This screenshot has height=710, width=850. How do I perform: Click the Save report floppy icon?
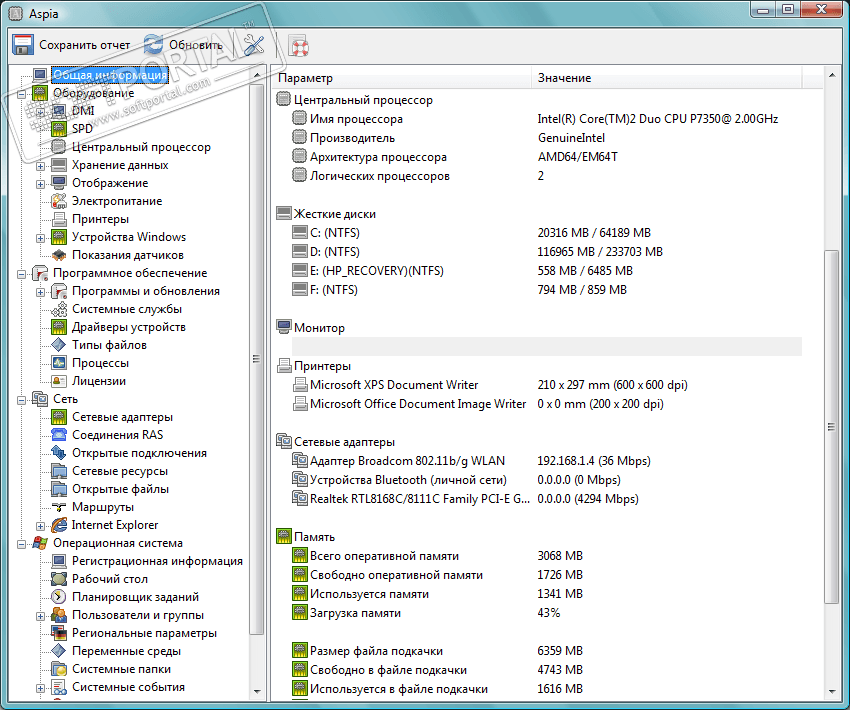pyautogui.click(x=23, y=45)
